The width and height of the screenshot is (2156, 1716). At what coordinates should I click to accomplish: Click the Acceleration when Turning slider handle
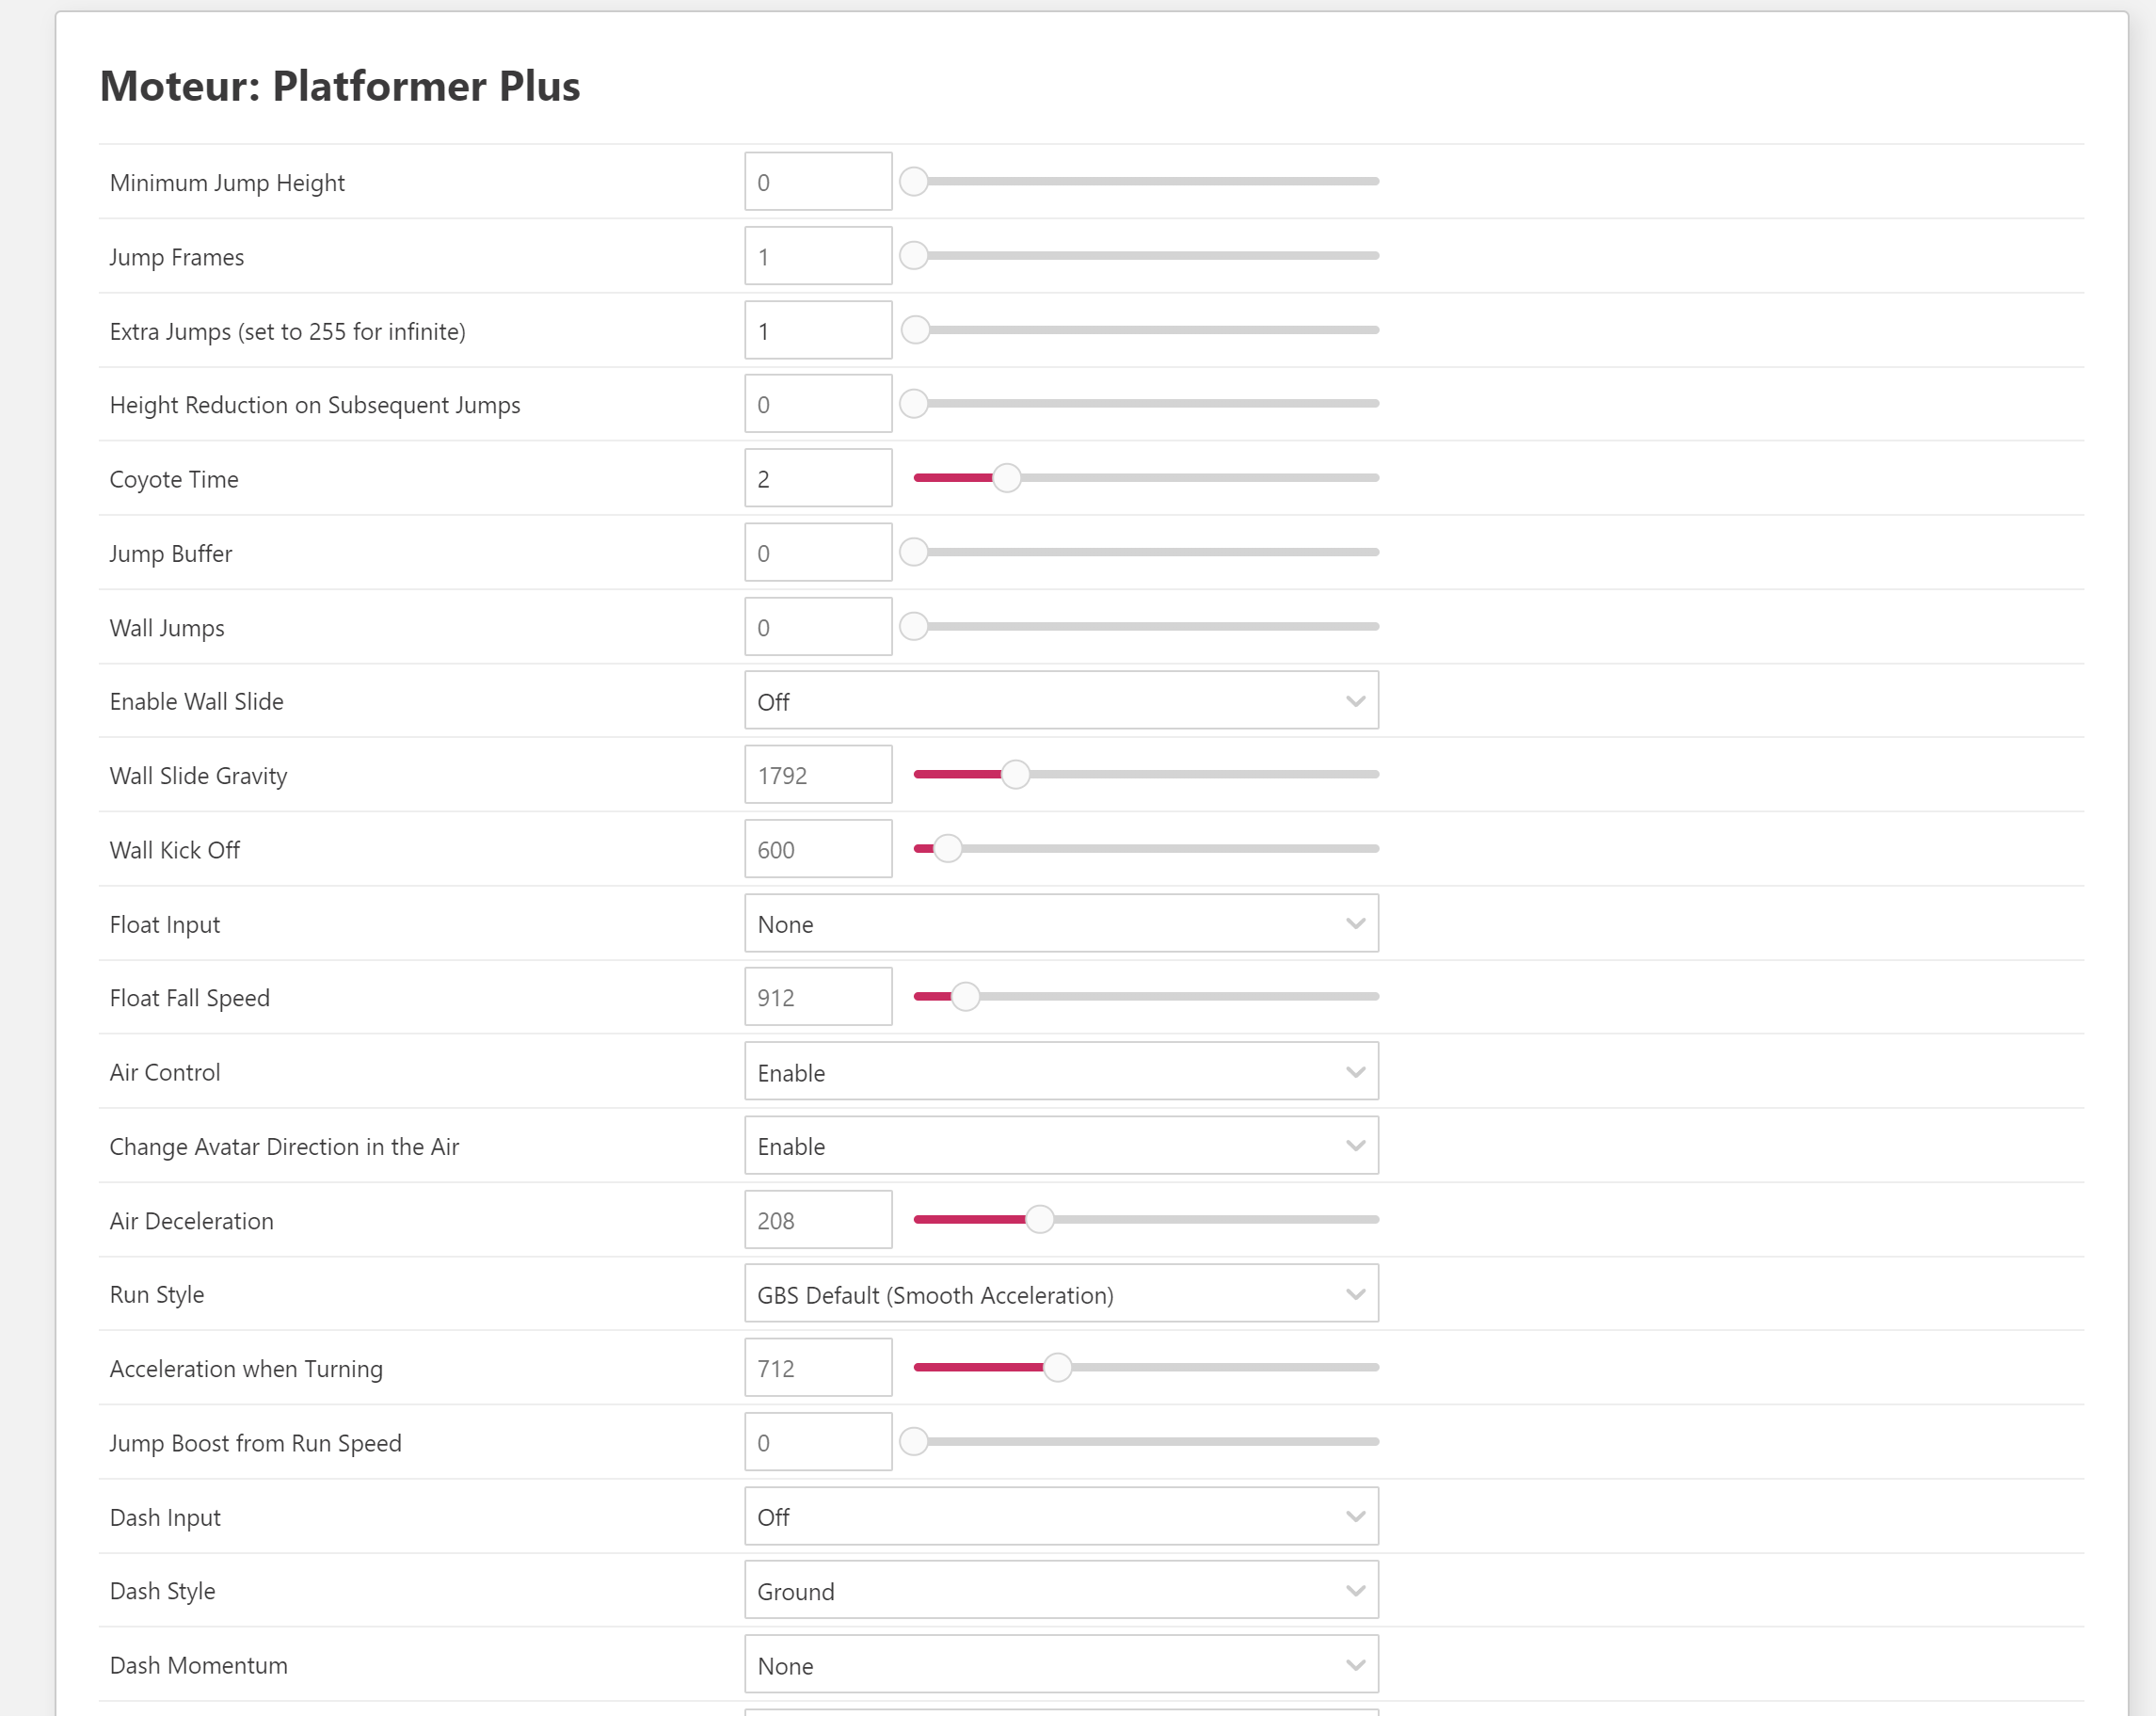pyautogui.click(x=1057, y=1368)
